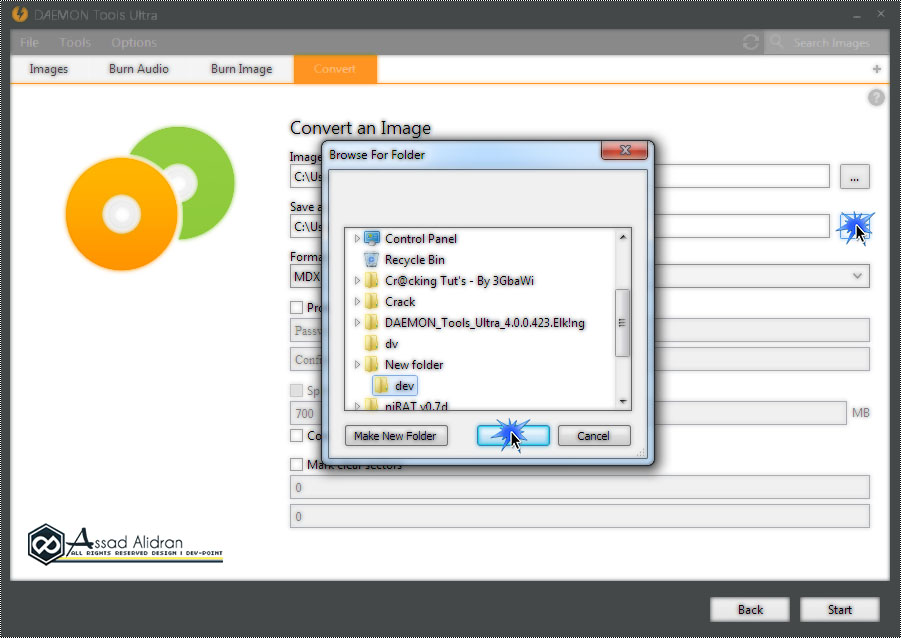Click folder icon beside dv

click(372, 343)
